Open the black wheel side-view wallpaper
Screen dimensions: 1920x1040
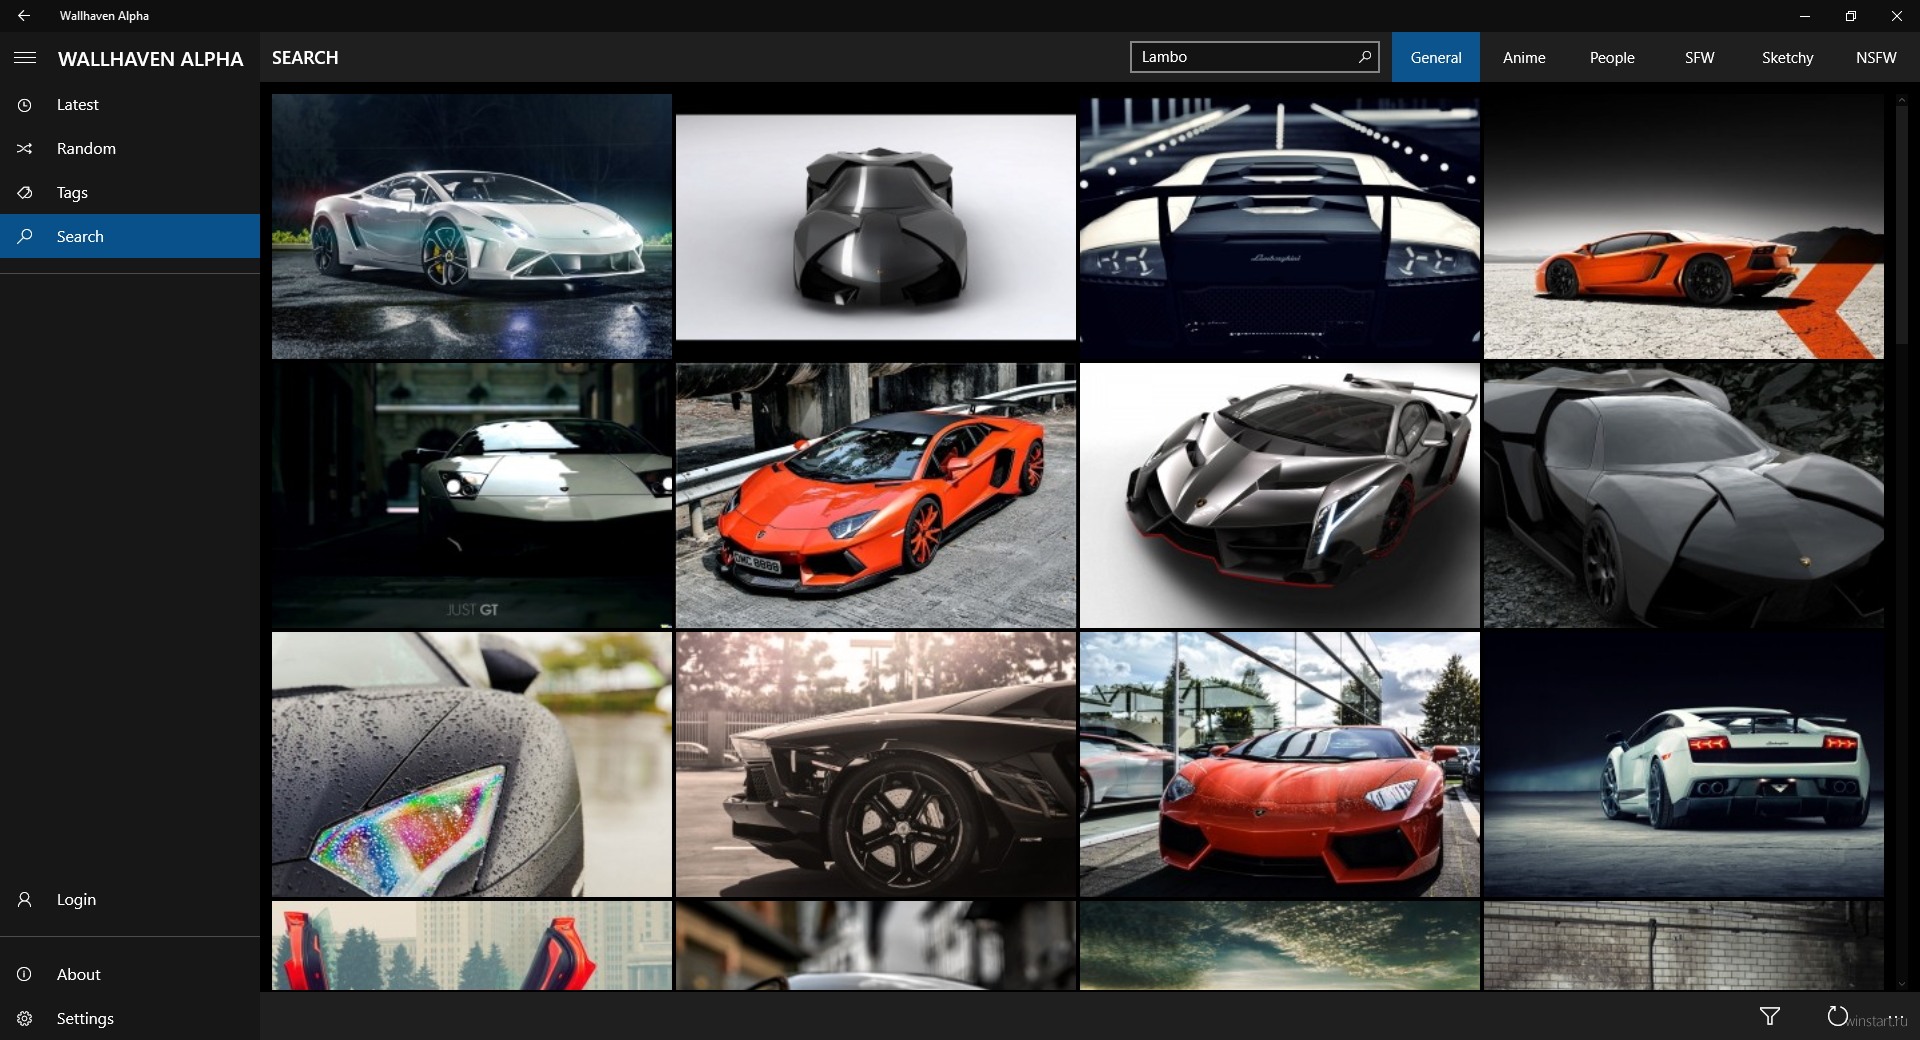(x=876, y=764)
